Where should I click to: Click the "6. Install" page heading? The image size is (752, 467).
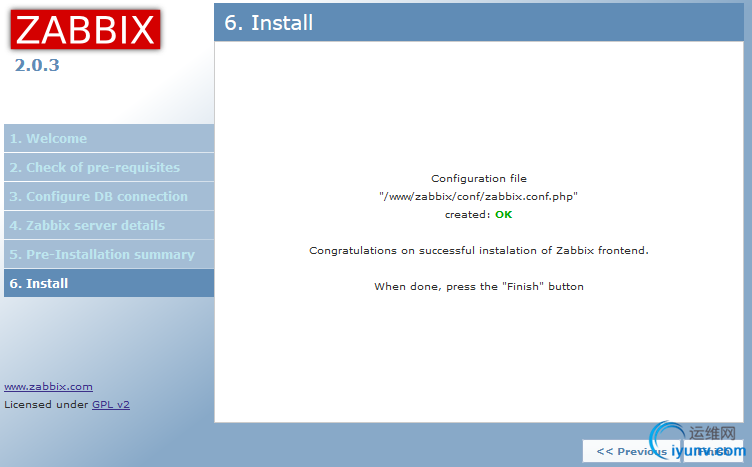pos(269,23)
